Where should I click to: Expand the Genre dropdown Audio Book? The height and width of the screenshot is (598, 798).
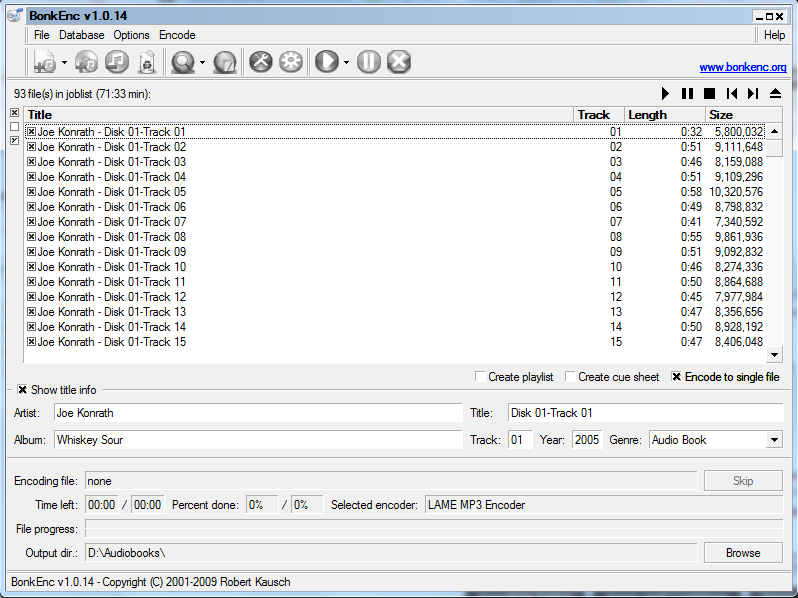click(774, 440)
